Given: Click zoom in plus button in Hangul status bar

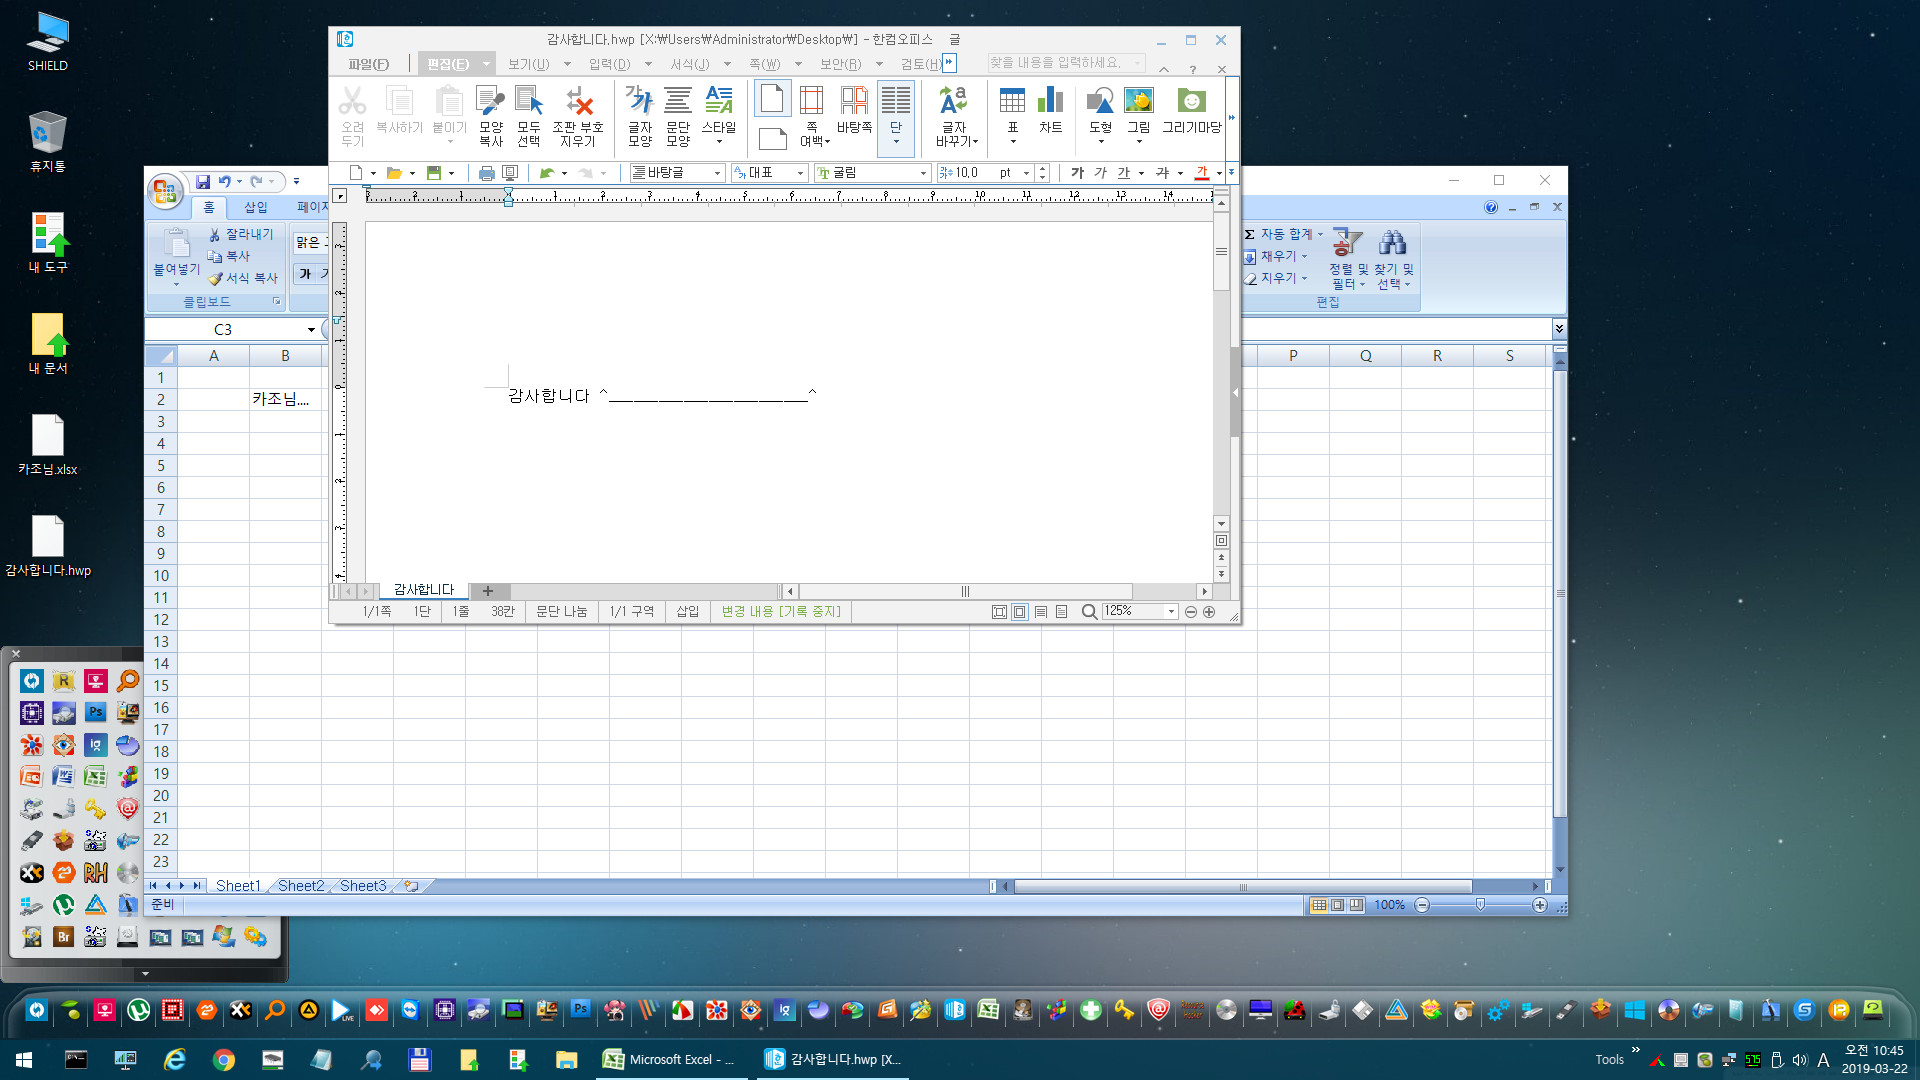Looking at the screenshot, I should click(1209, 612).
